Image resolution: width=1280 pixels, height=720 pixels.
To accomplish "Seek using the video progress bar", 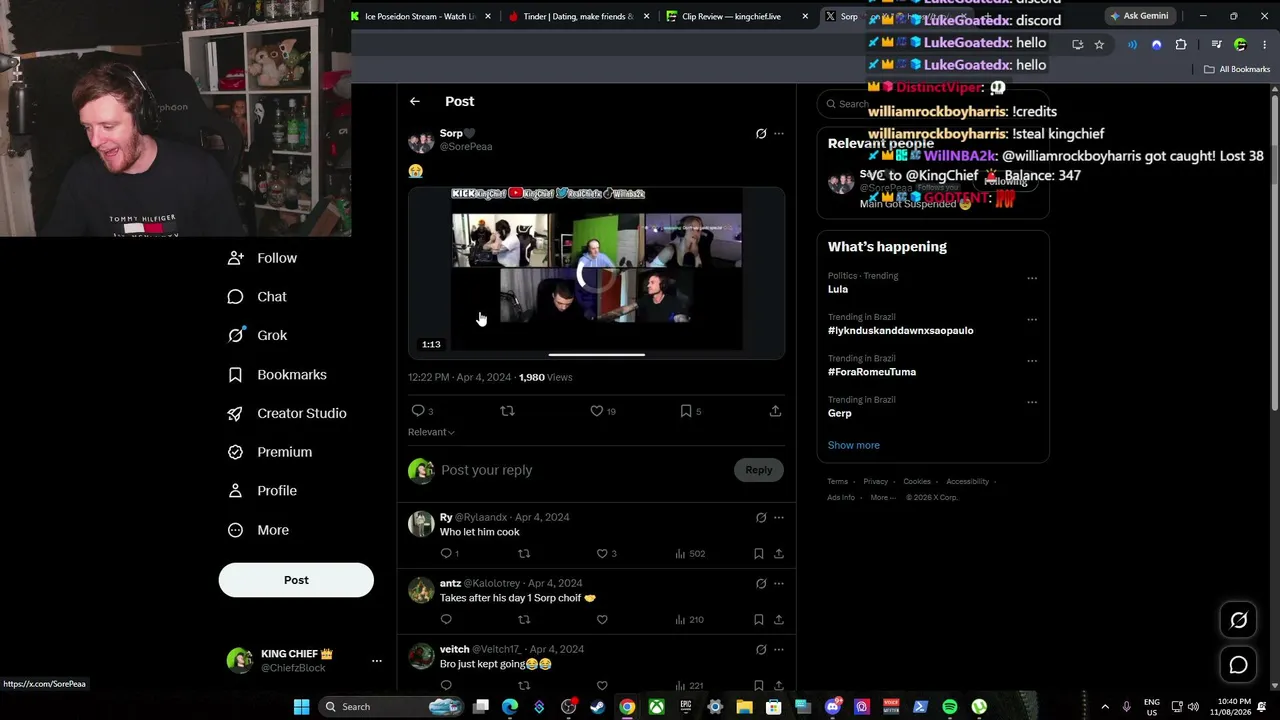I will click(596, 354).
